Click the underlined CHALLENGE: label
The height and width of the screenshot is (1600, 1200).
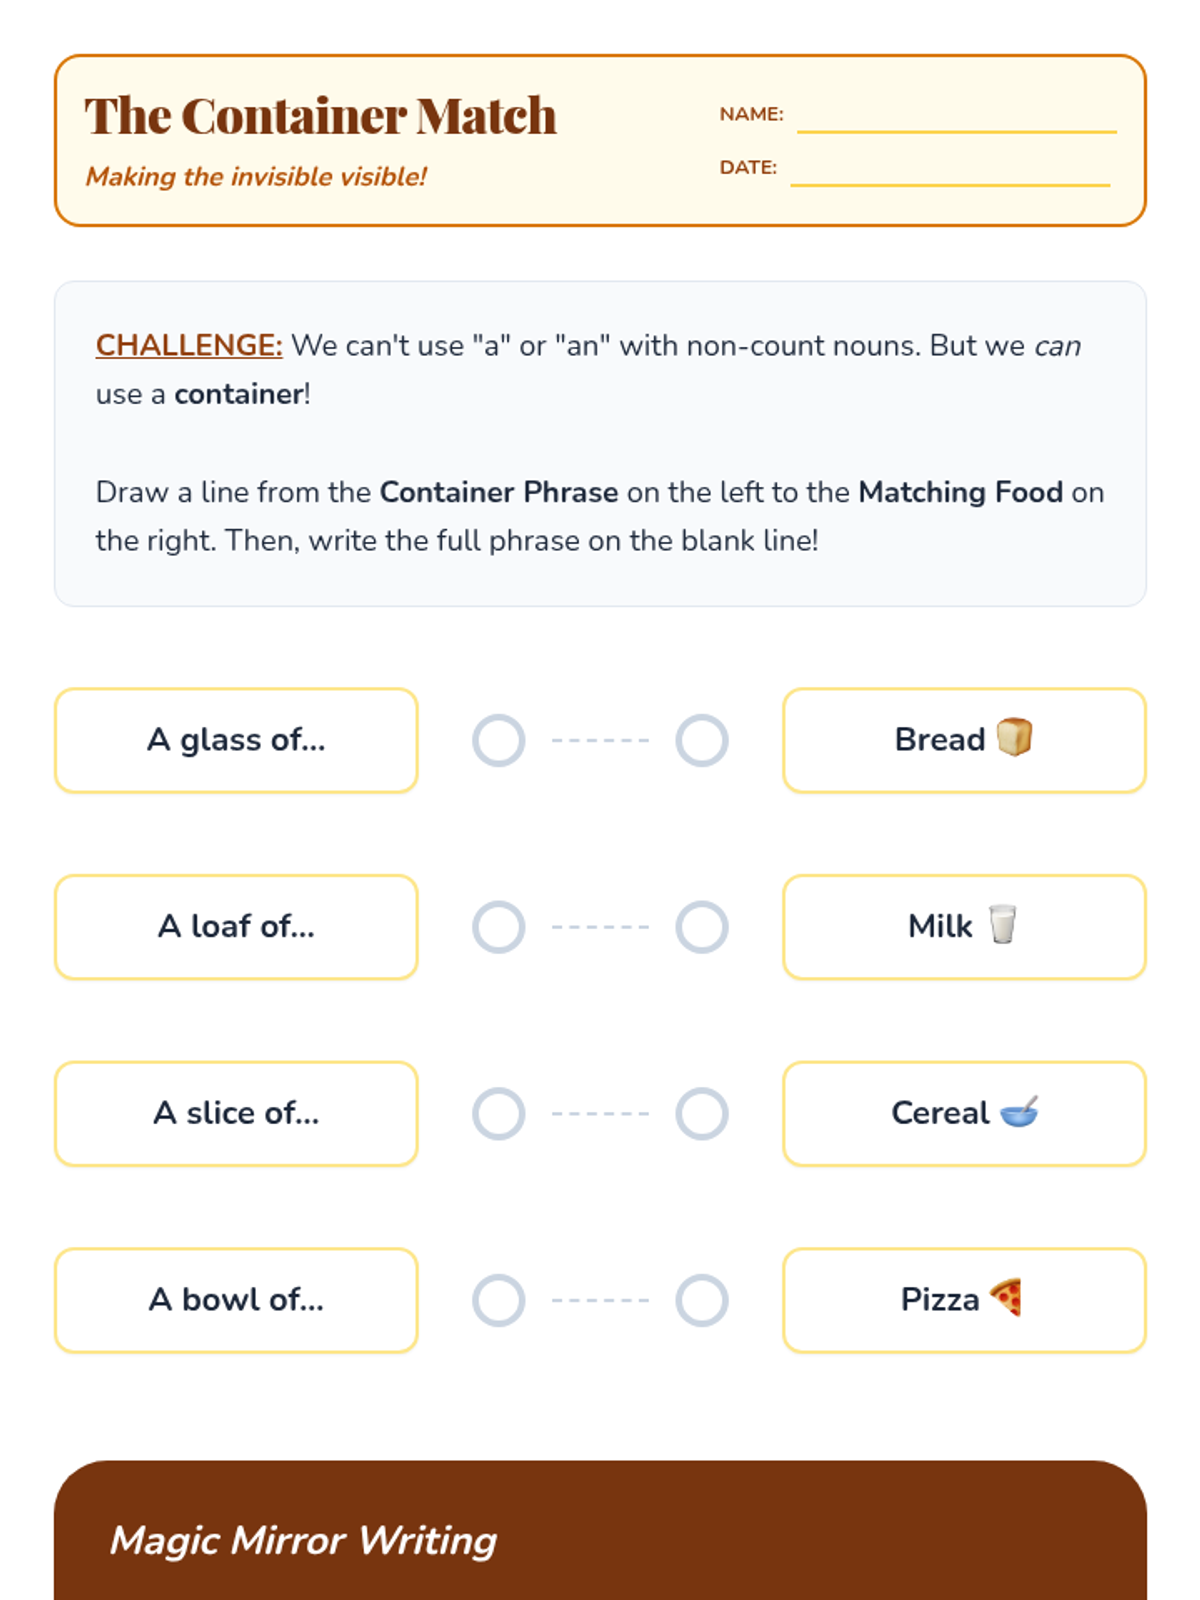189,345
